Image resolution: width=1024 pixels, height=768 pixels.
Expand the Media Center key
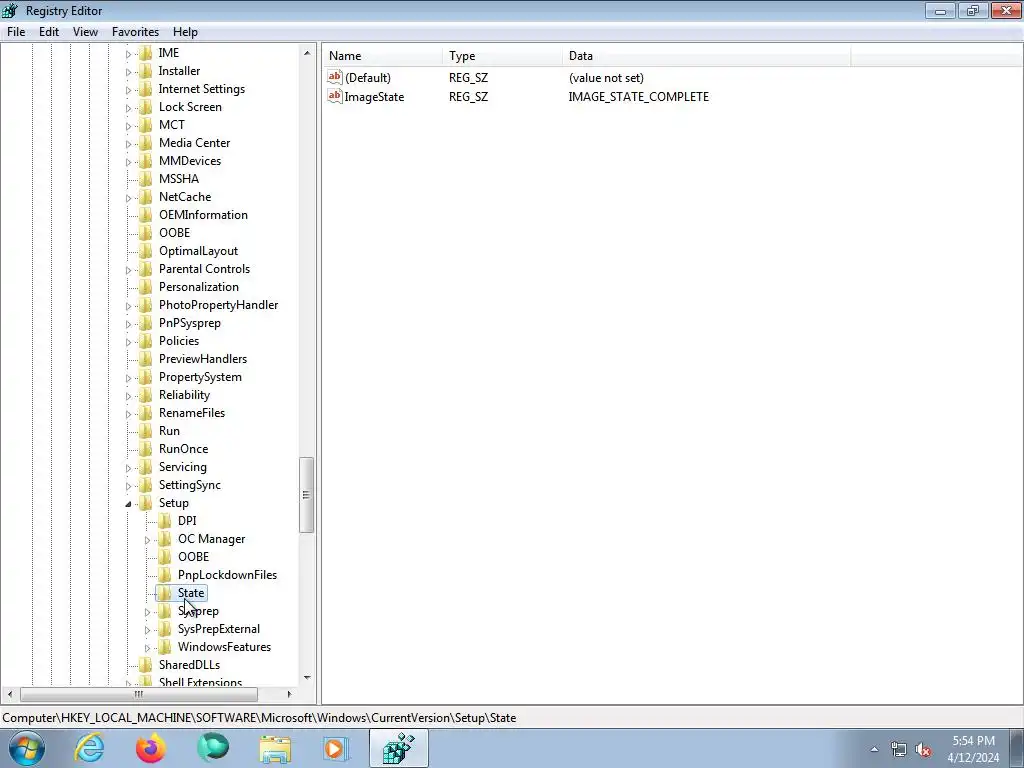click(128, 144)
